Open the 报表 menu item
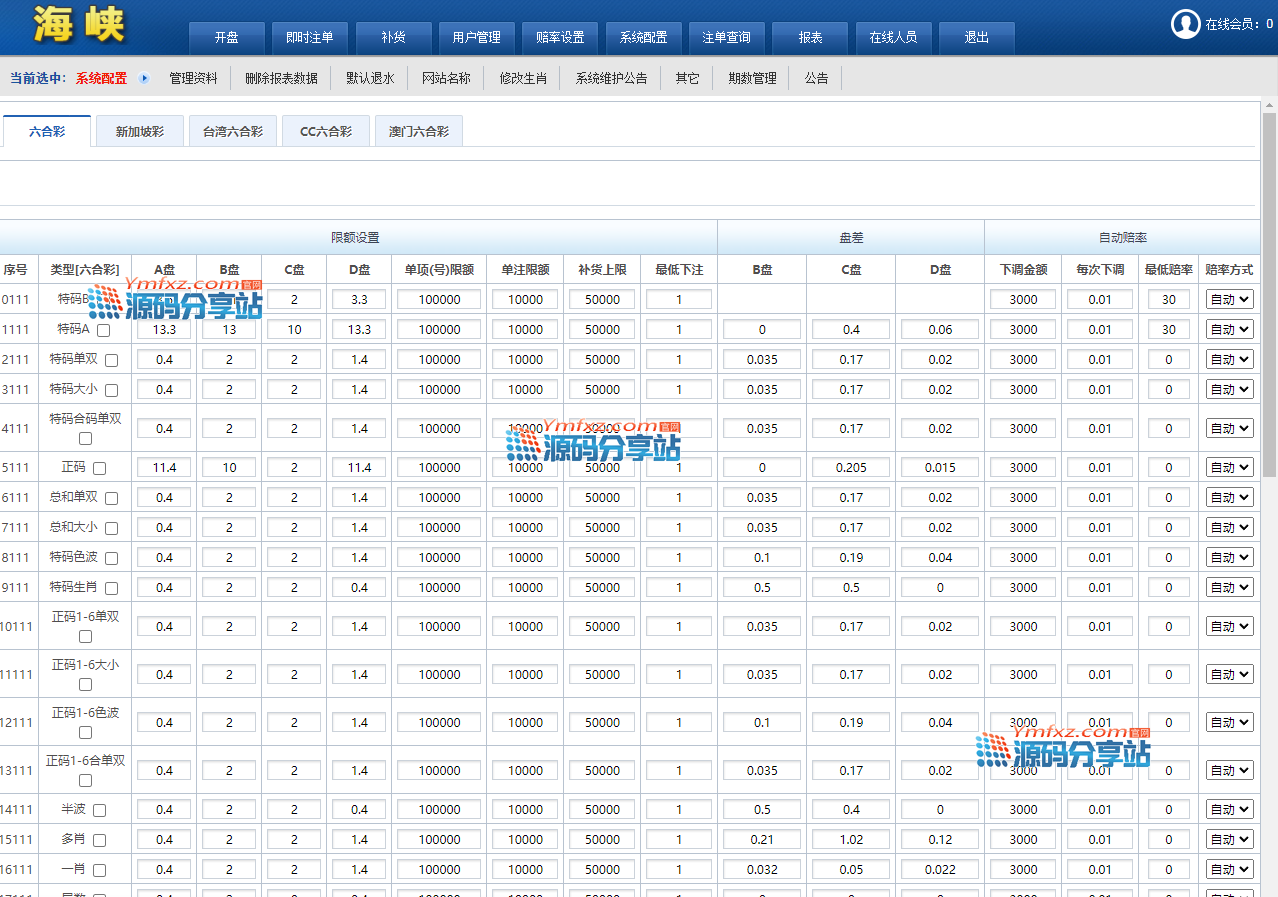This screenshot has height=897, width=1278. (x=809, y=38)
